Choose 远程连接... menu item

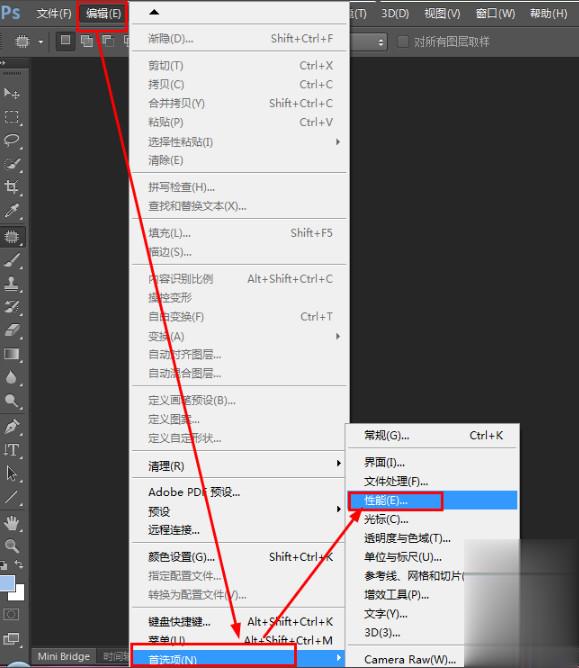pos(238,530)
